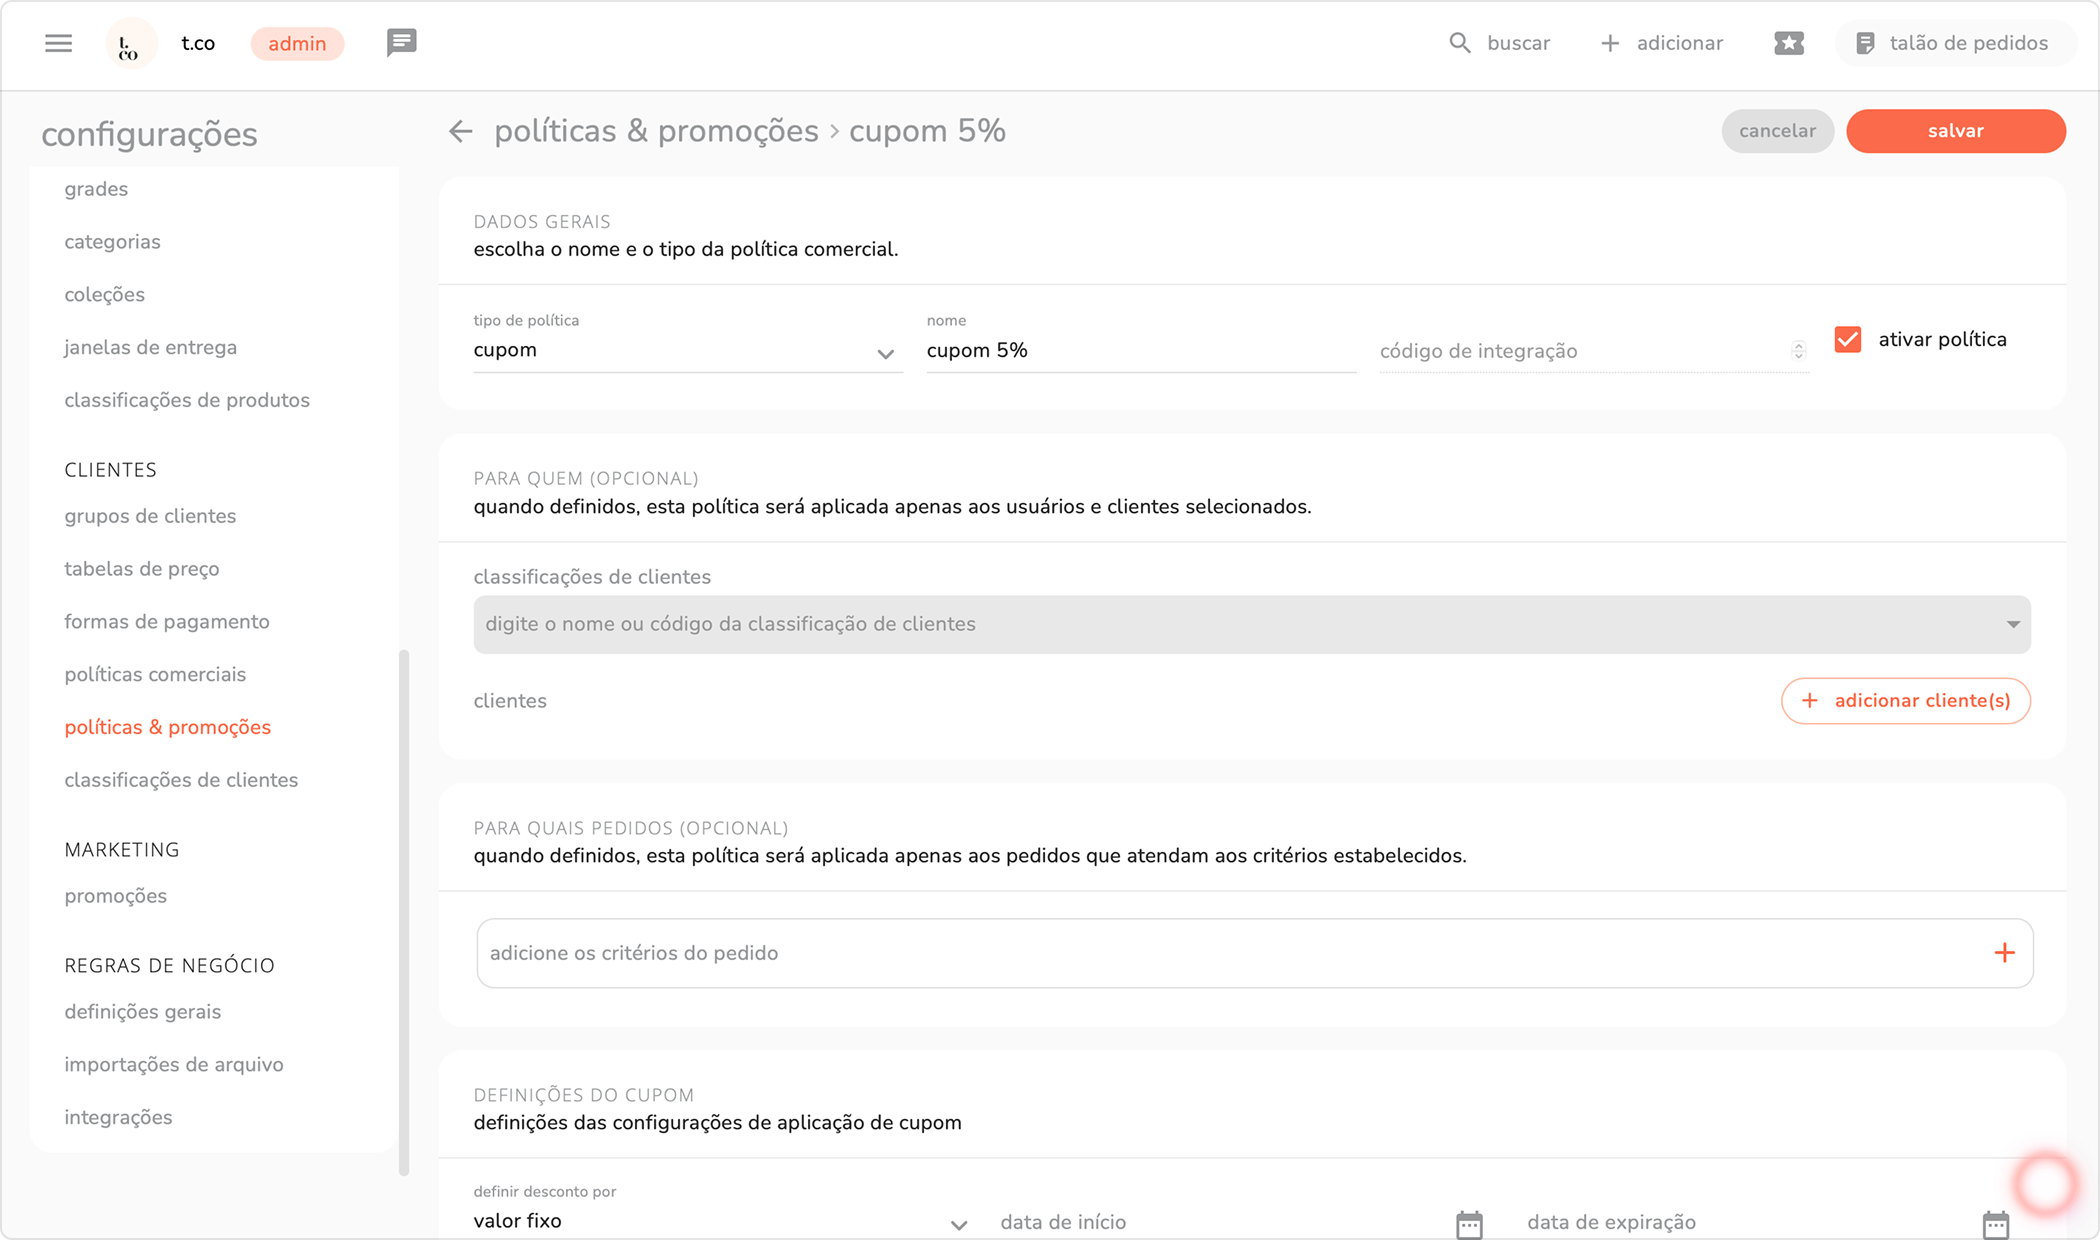
Task: Open calendar for data de início
Action: click(x=1468, y=1223)
